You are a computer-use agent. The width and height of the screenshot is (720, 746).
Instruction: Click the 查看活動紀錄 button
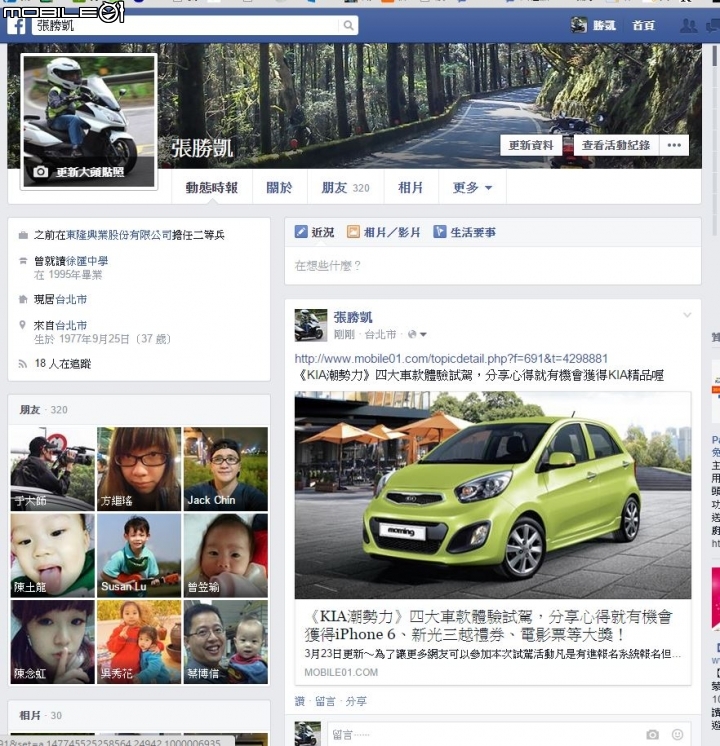tap(616, 145)
